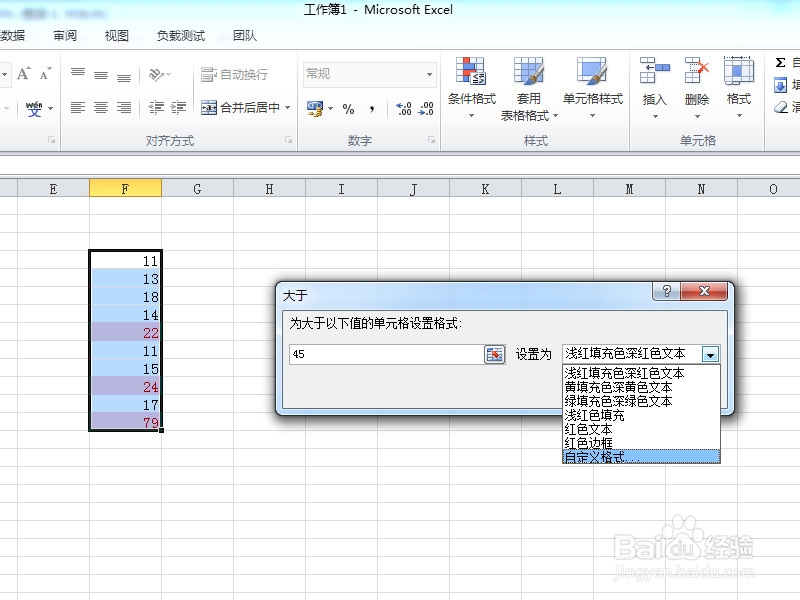Toggle center text alignment
The height and width of the screenshot is (600, 800).
[100, 106]
